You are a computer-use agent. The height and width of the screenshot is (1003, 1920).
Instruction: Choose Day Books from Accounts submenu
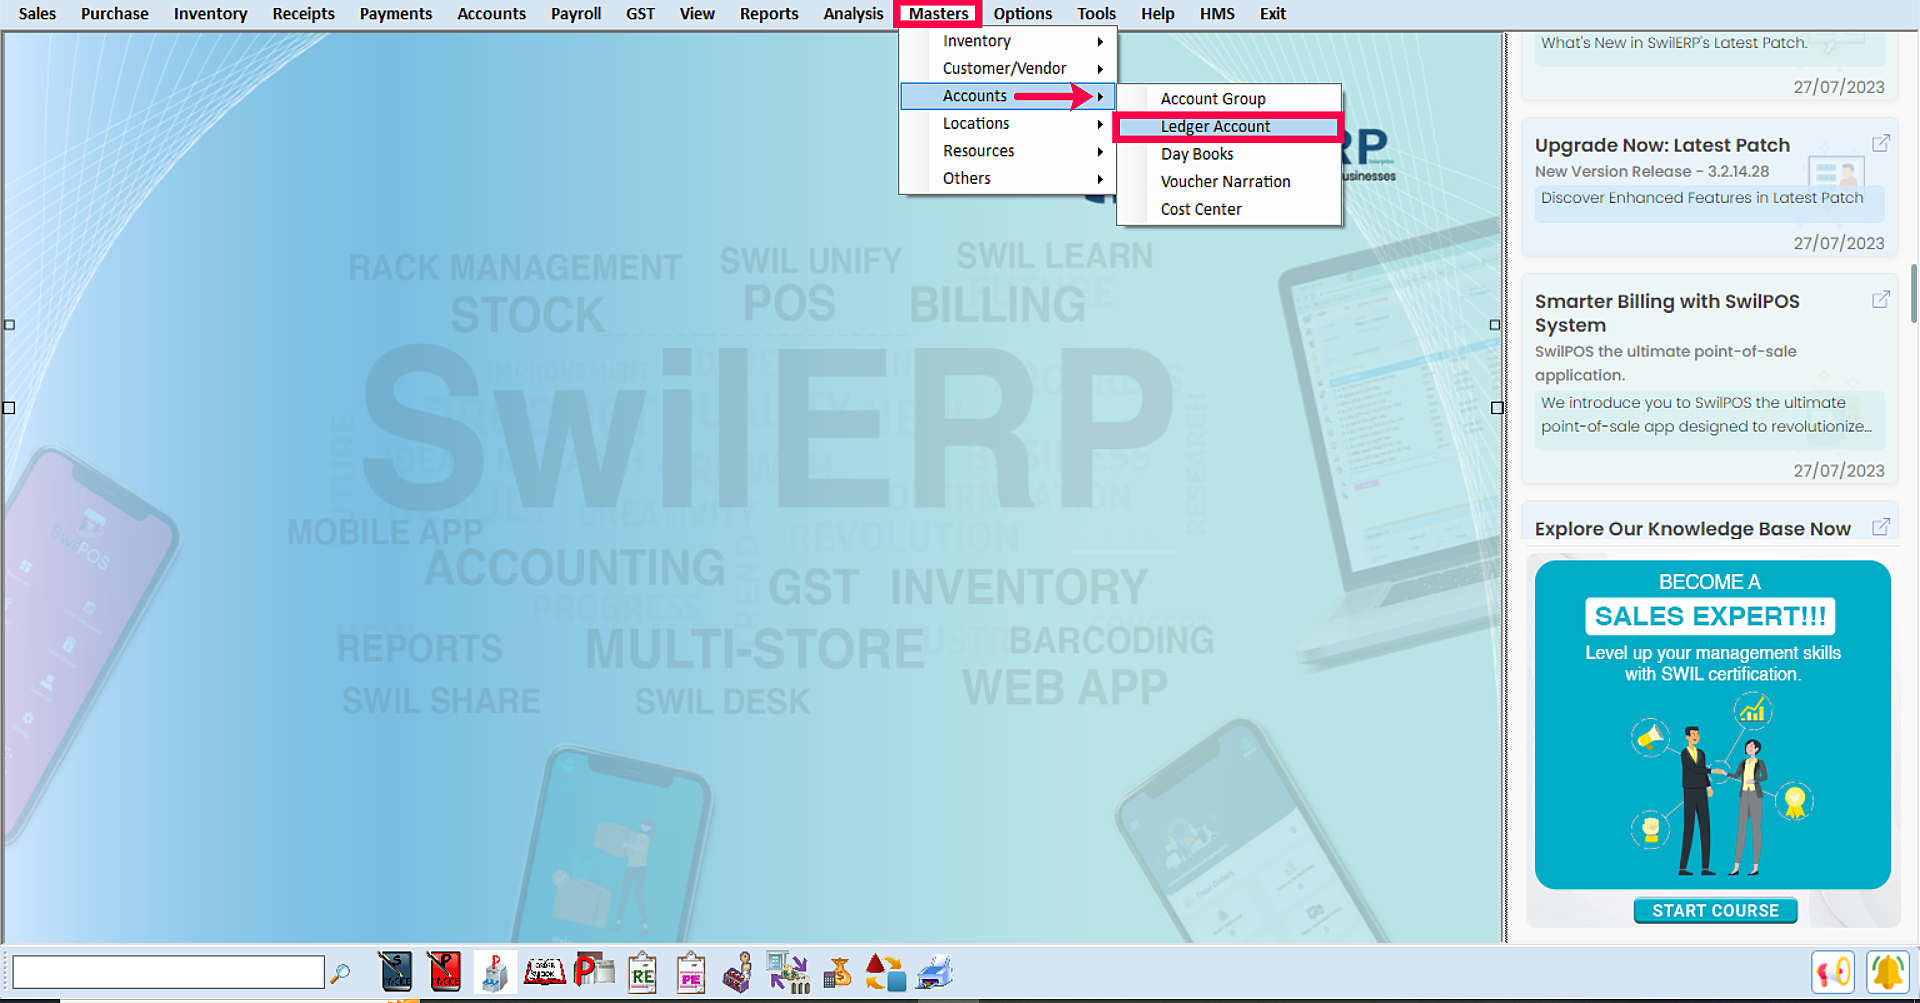pyautogui.click(x=1229, y=154)
